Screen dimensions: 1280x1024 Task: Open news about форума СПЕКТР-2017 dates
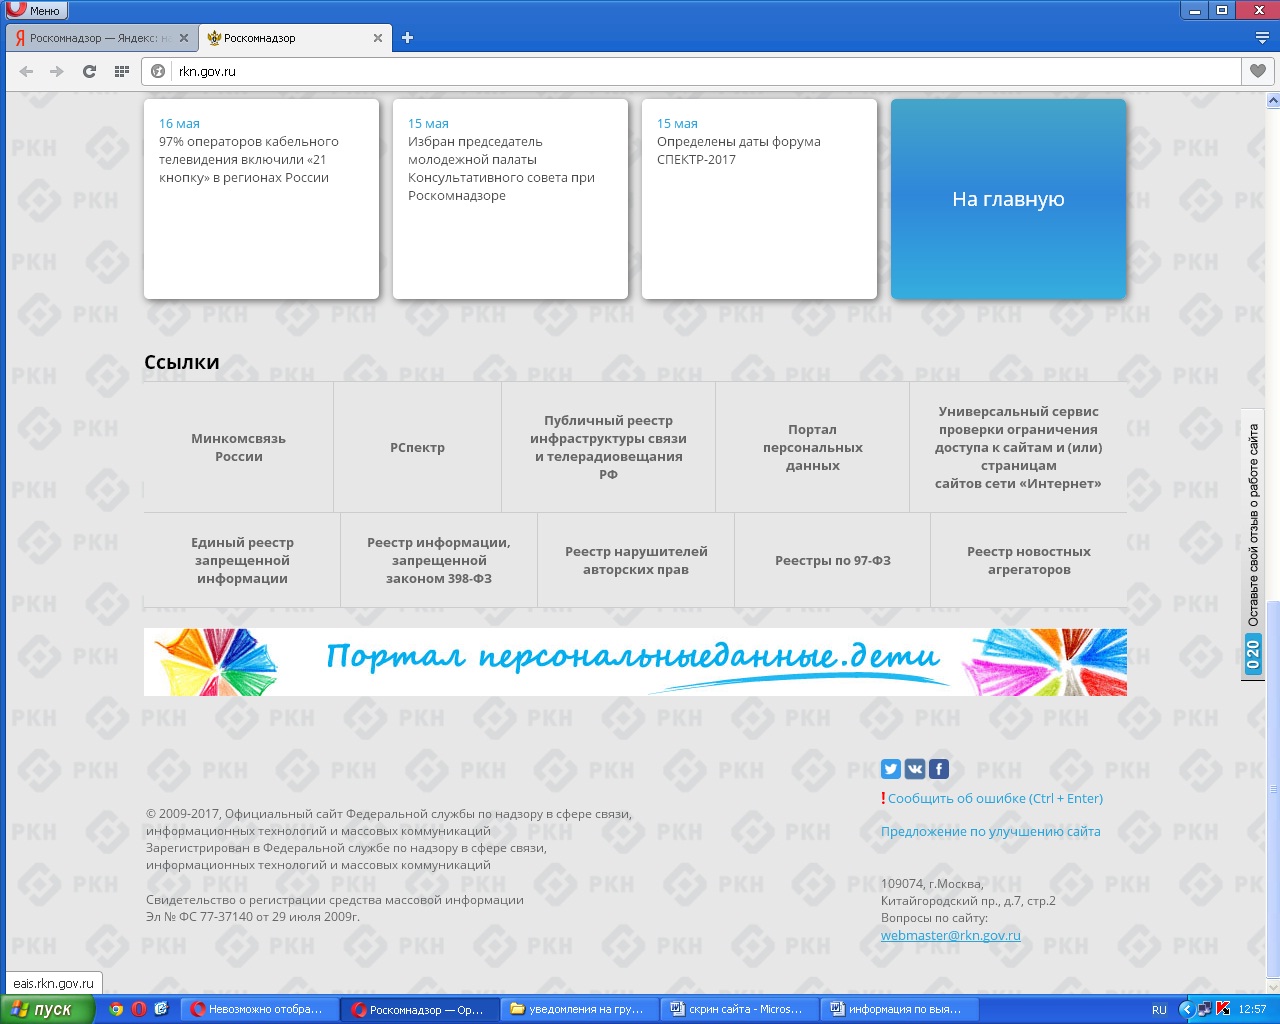(759, 198)
